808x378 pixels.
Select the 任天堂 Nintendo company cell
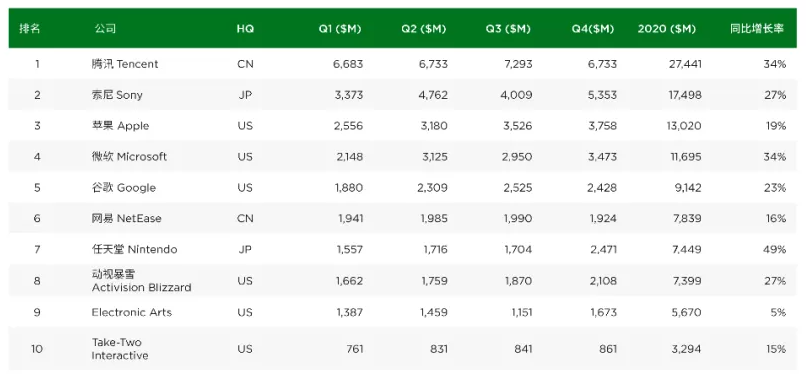coord(134,249)
